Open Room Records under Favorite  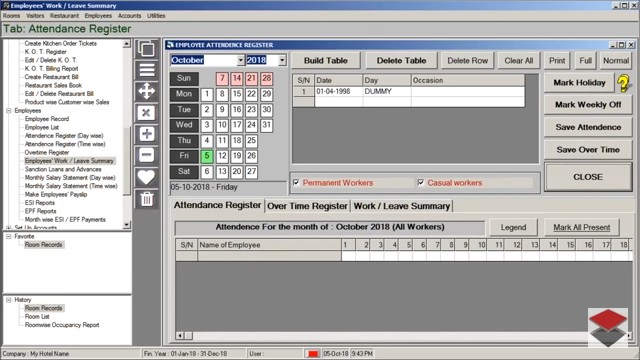[44, 245]
